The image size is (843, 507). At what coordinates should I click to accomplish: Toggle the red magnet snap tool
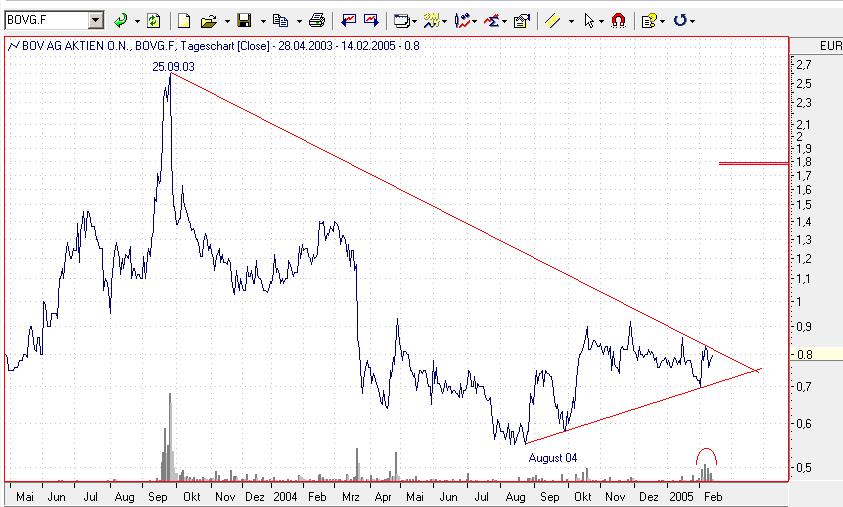pyautogui.click(x=619, y=20)
